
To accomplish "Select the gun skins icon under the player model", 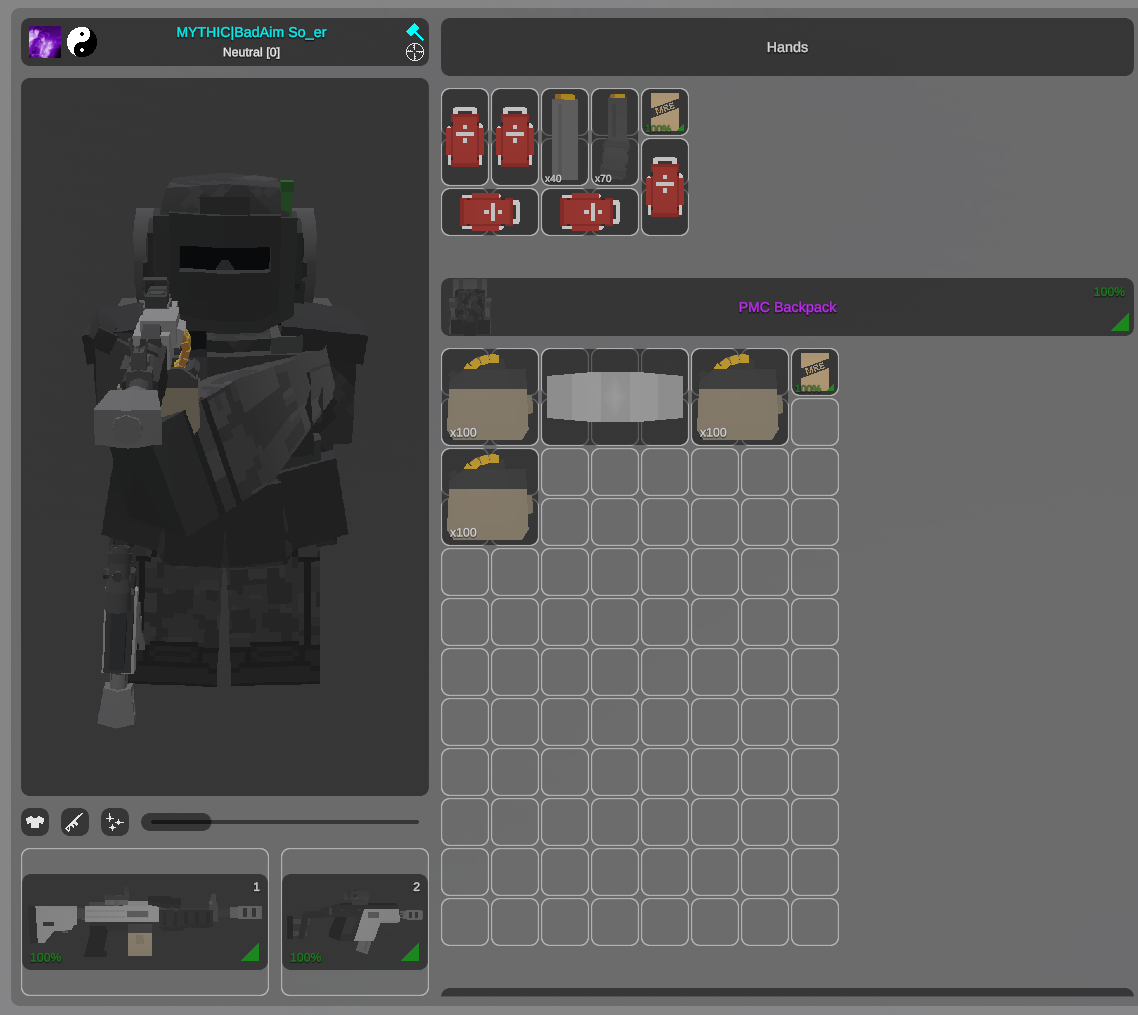I will point(74,822).
